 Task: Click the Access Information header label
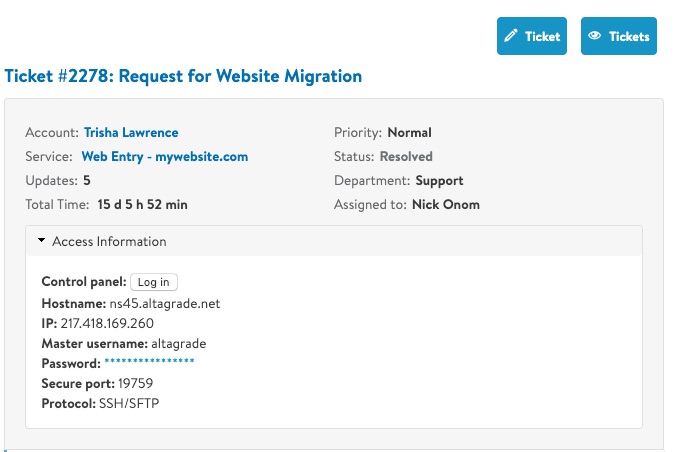point(109,241)
